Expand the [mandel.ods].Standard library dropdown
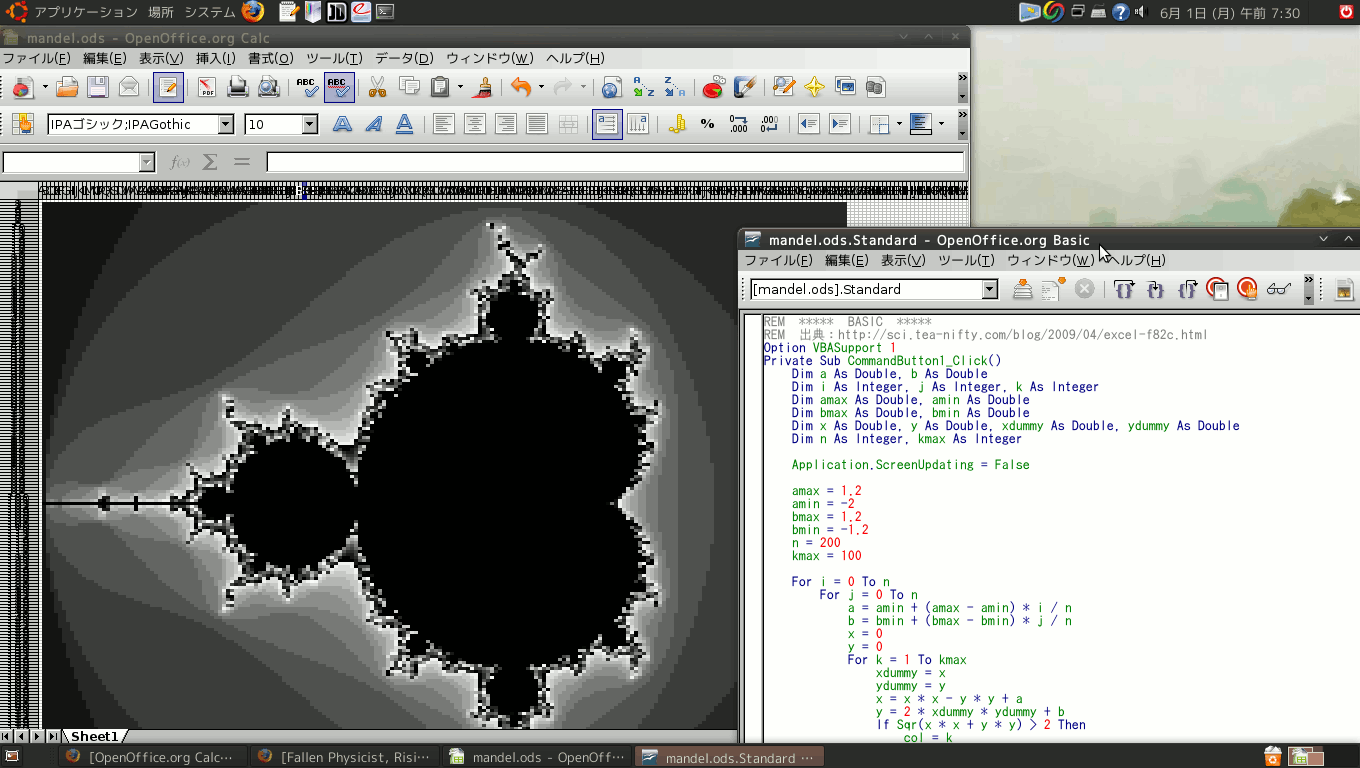Image resolution: width=1360 pixels, height=768 pixels. coord(989,290)
